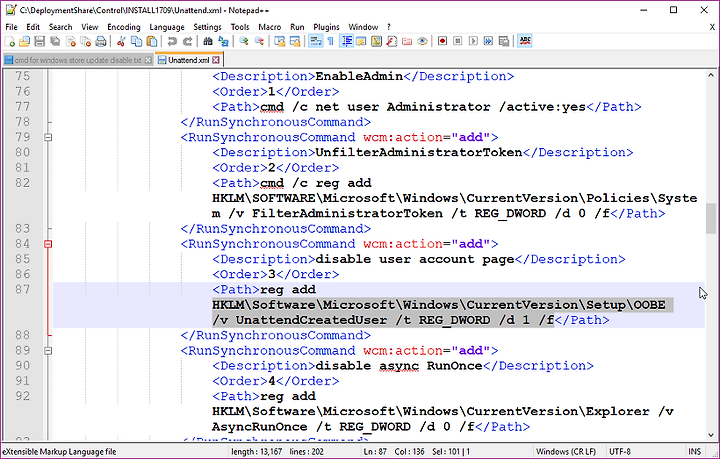Open User Defined Language dialog icon
The height and width of the screenshot is (459, 720).
[361, 42]
